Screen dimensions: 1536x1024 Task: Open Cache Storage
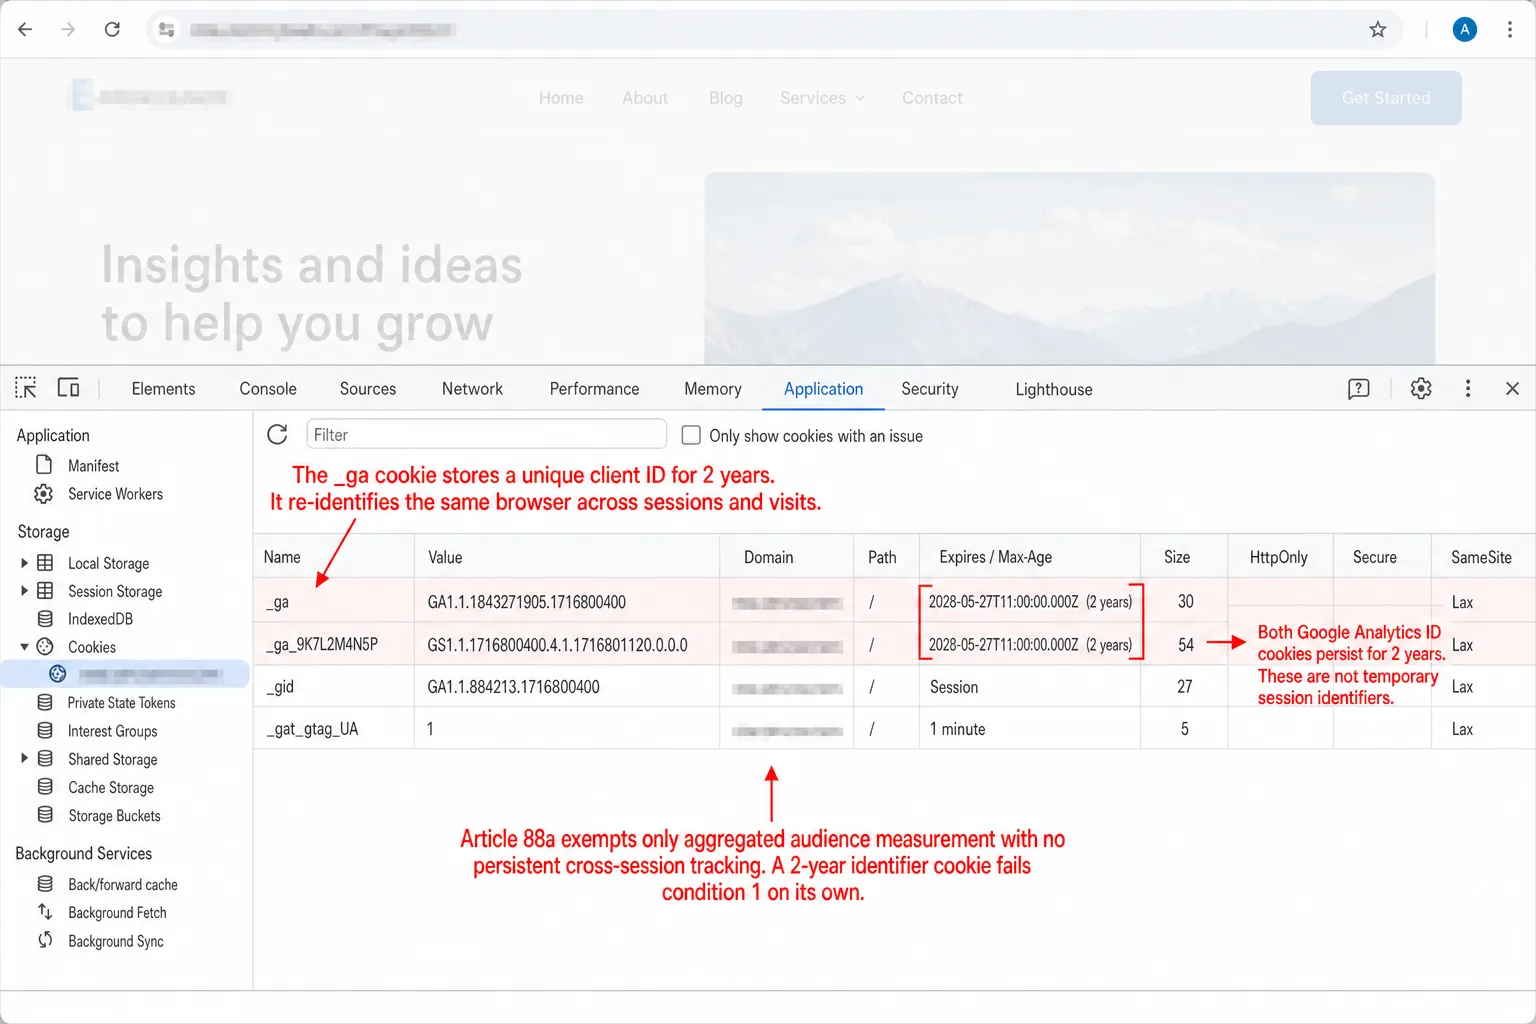click(111, 788)
